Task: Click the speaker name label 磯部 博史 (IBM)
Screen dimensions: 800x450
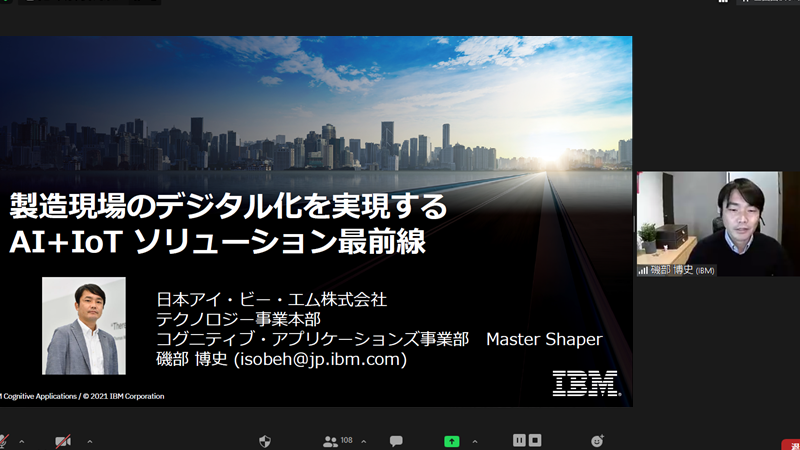Action: [683, 270]
